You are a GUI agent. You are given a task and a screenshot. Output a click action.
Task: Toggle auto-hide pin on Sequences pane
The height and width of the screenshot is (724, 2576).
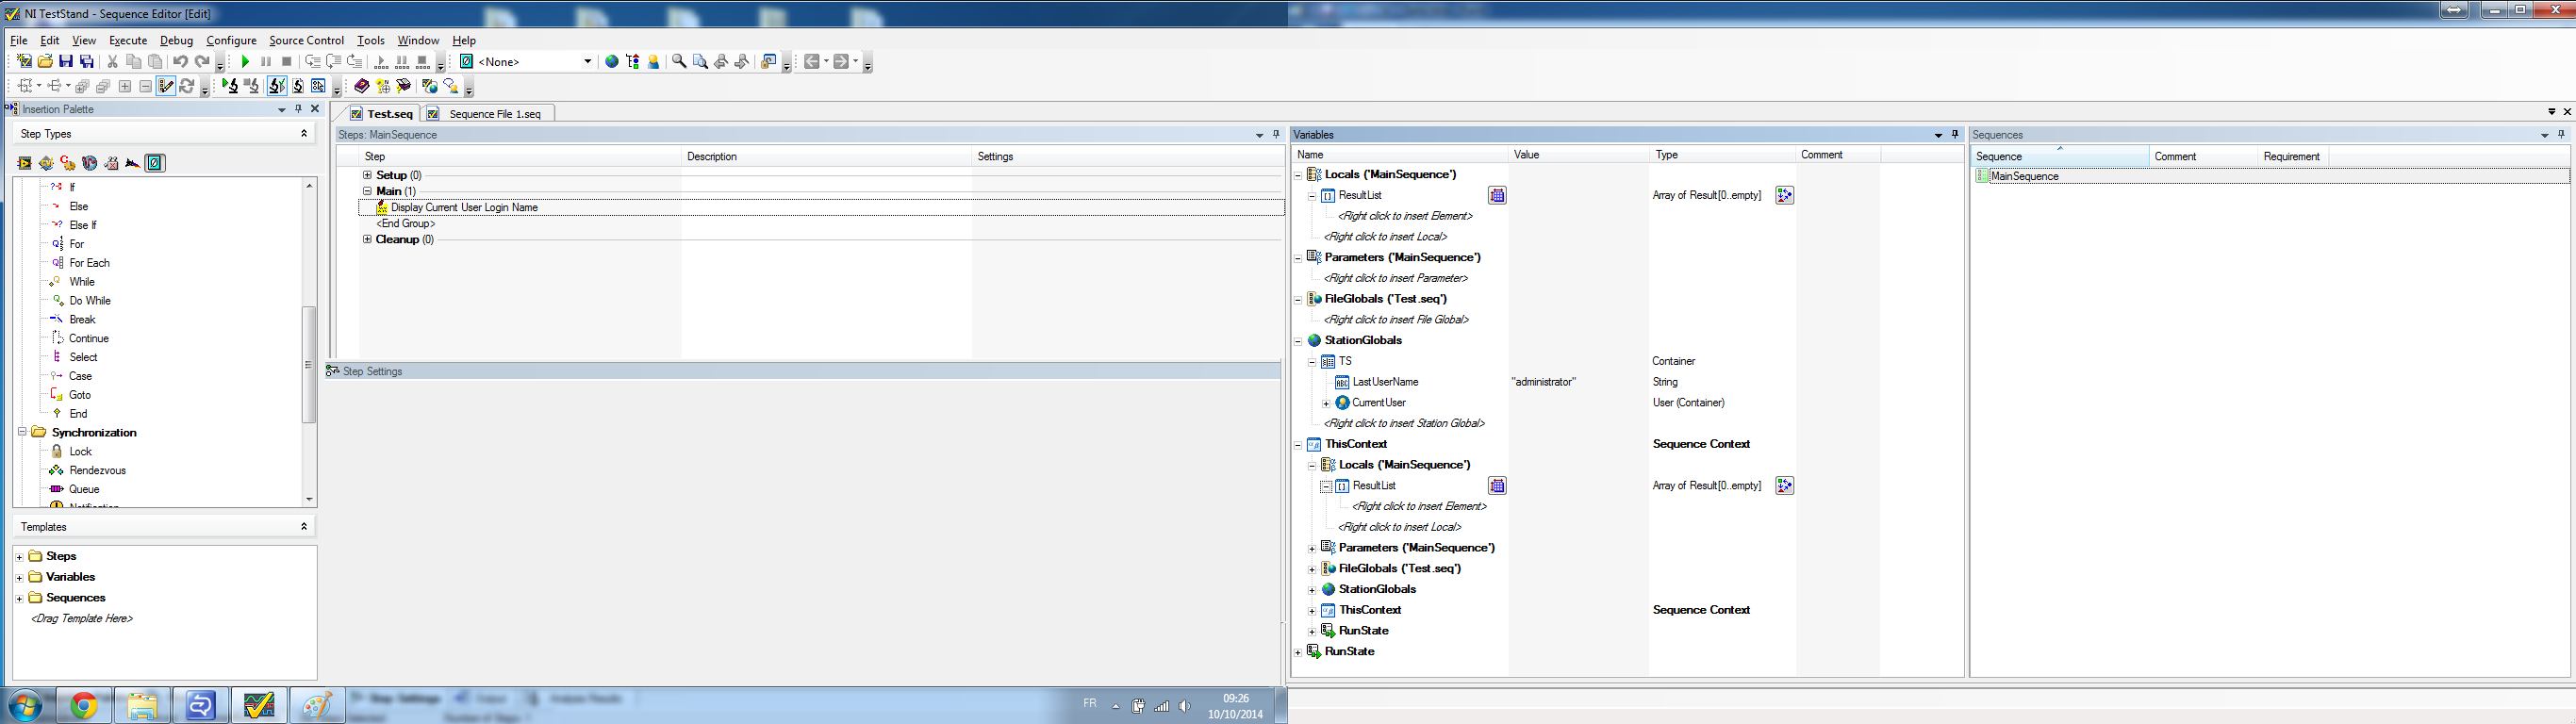pyautogui.click(x=2561, y=134)
